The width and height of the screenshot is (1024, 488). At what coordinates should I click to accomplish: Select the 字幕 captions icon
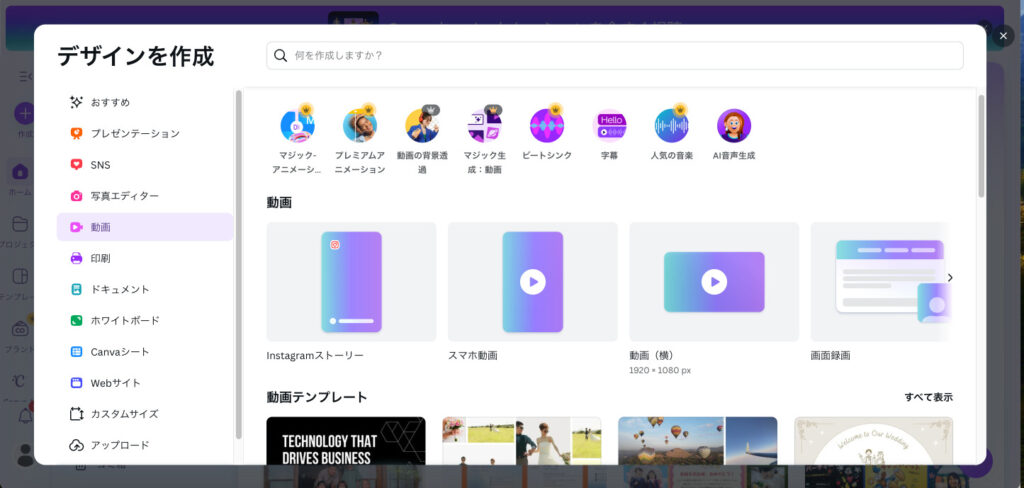tap(609, 126)
